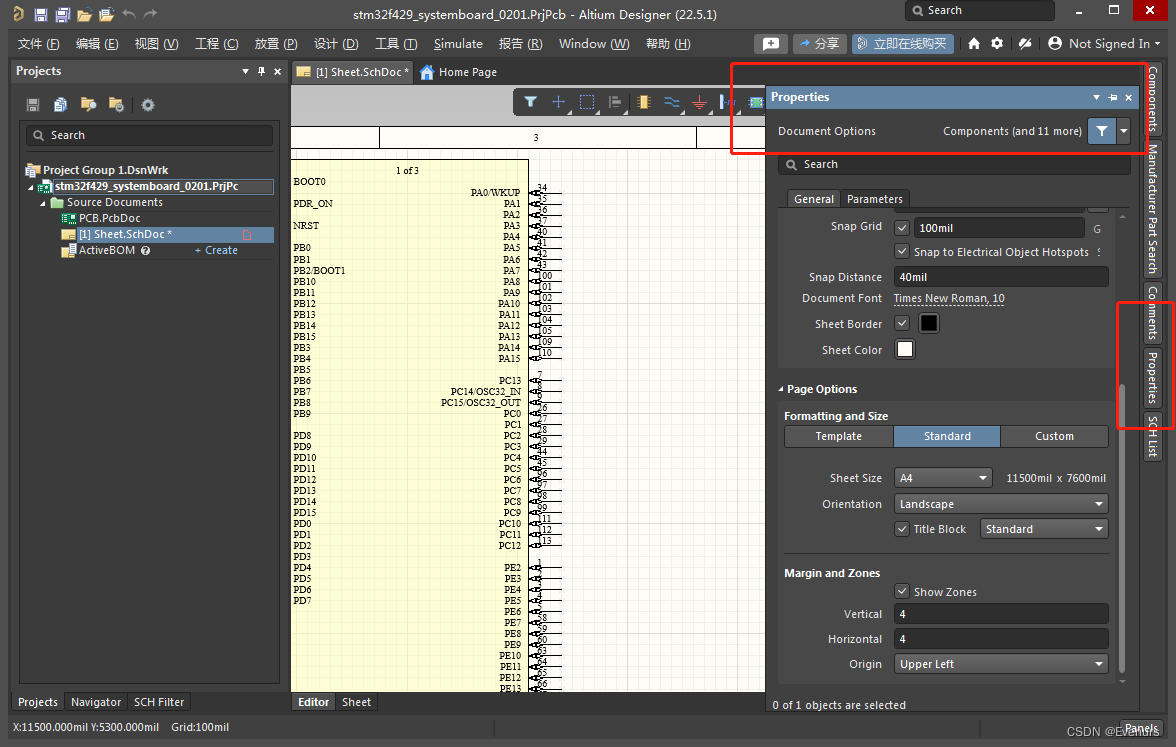Image resolution: width=1176 pixels, height=747 pixels.
Task: Click the Vertical margin zones field
Action: [1000, 614]
